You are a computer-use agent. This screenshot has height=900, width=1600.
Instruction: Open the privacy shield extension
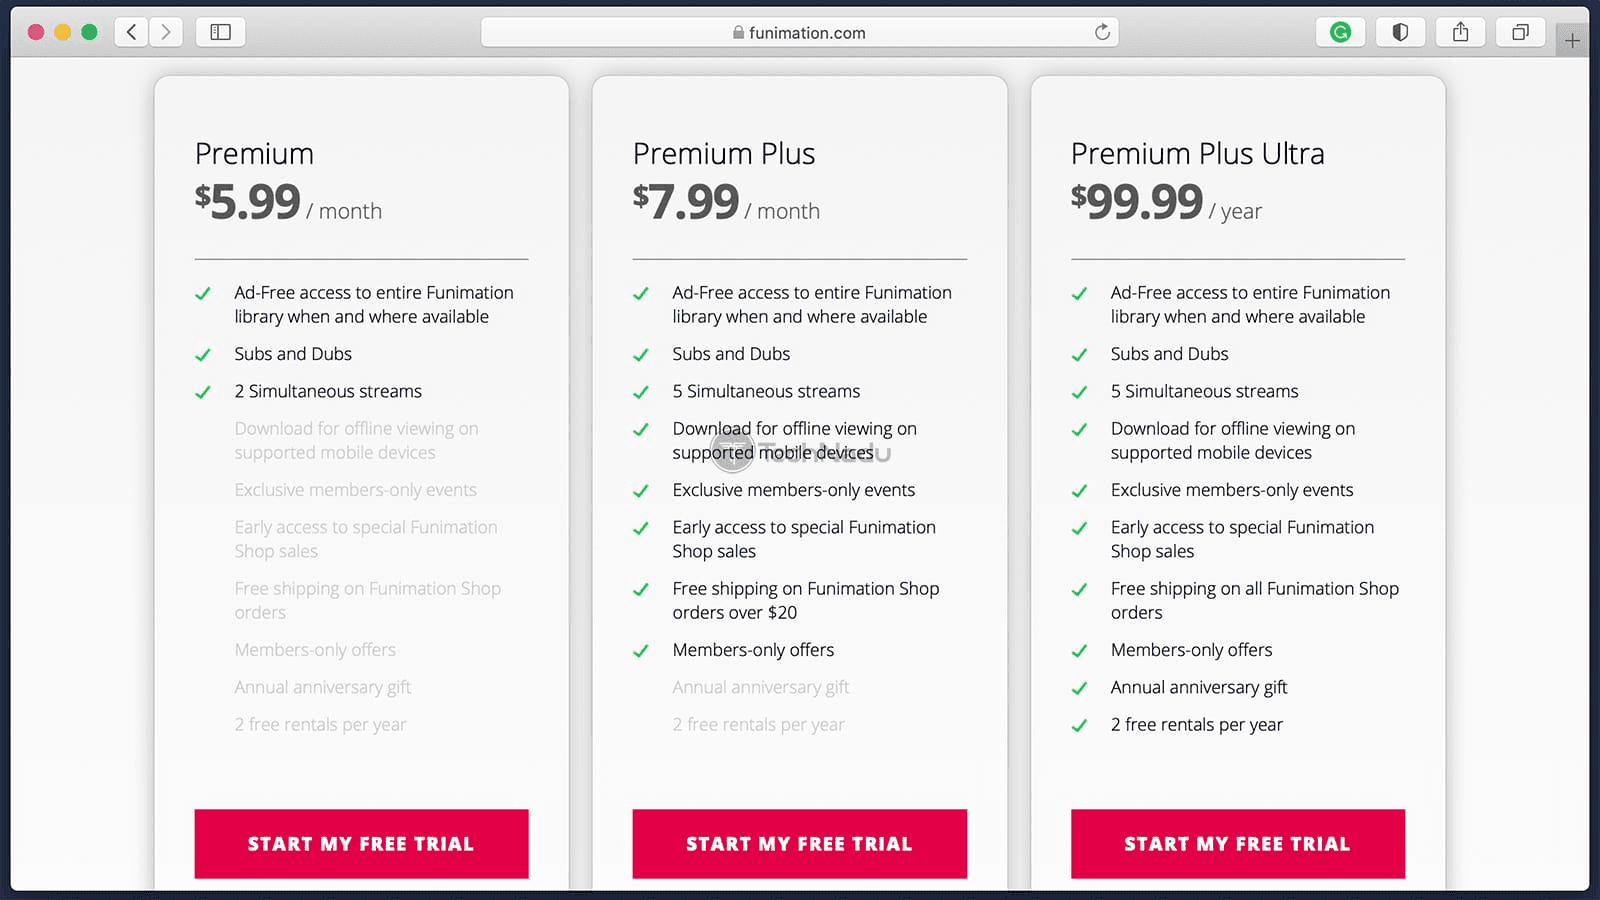tap(1400, 32)
